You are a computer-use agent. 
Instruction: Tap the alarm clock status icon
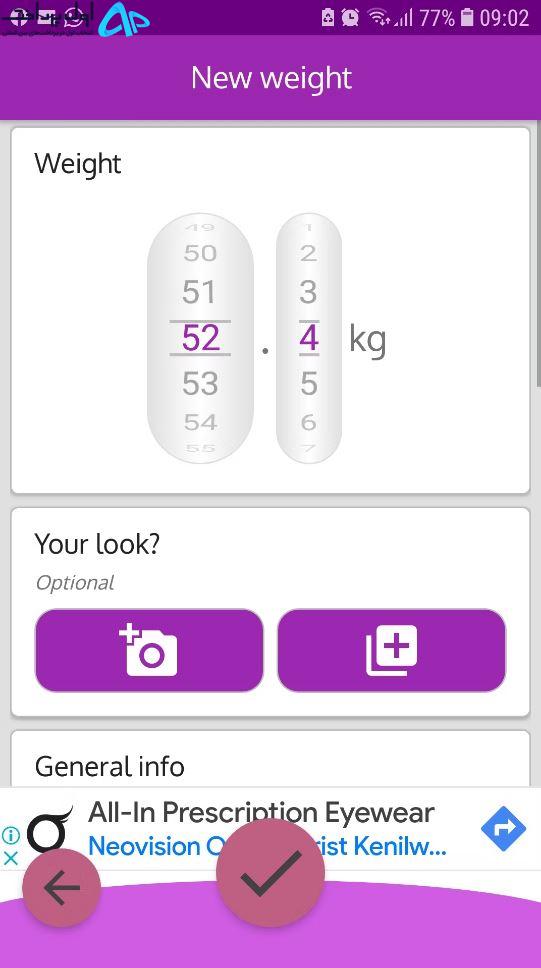point(350,17)
